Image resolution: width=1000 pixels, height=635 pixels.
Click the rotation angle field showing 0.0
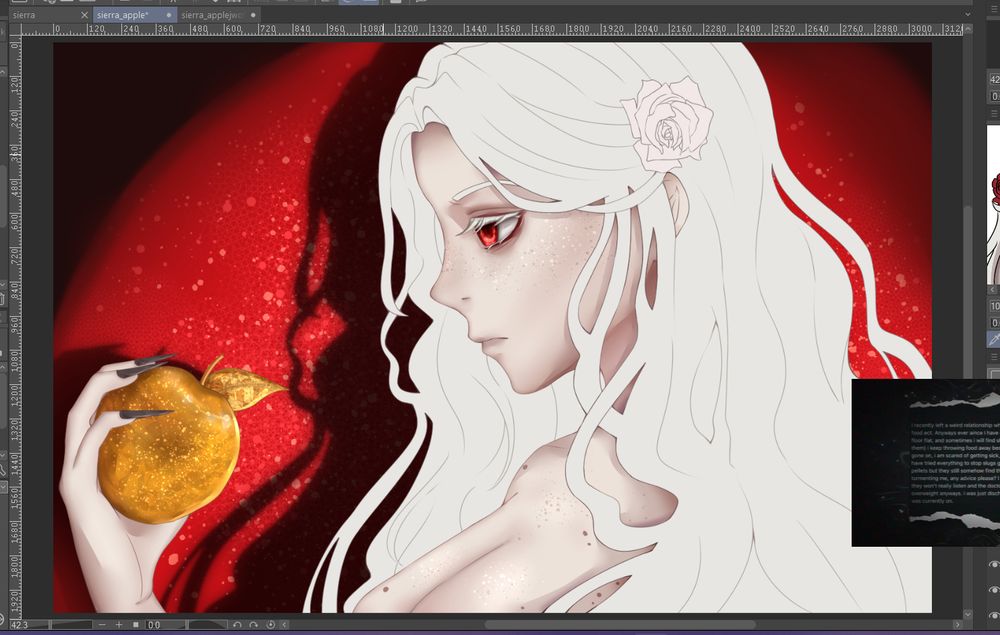(154, 625)
